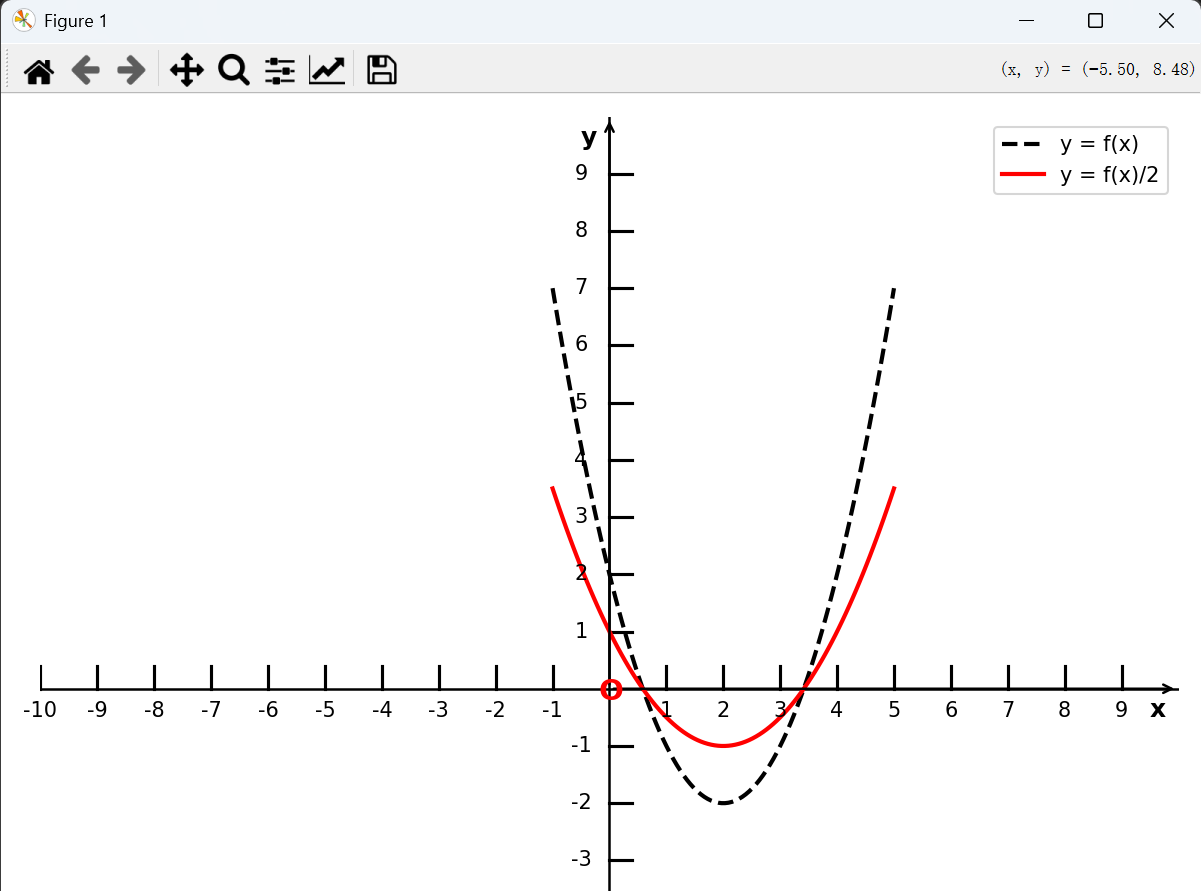Save the figure with the disk icon

tap(382, 71)
